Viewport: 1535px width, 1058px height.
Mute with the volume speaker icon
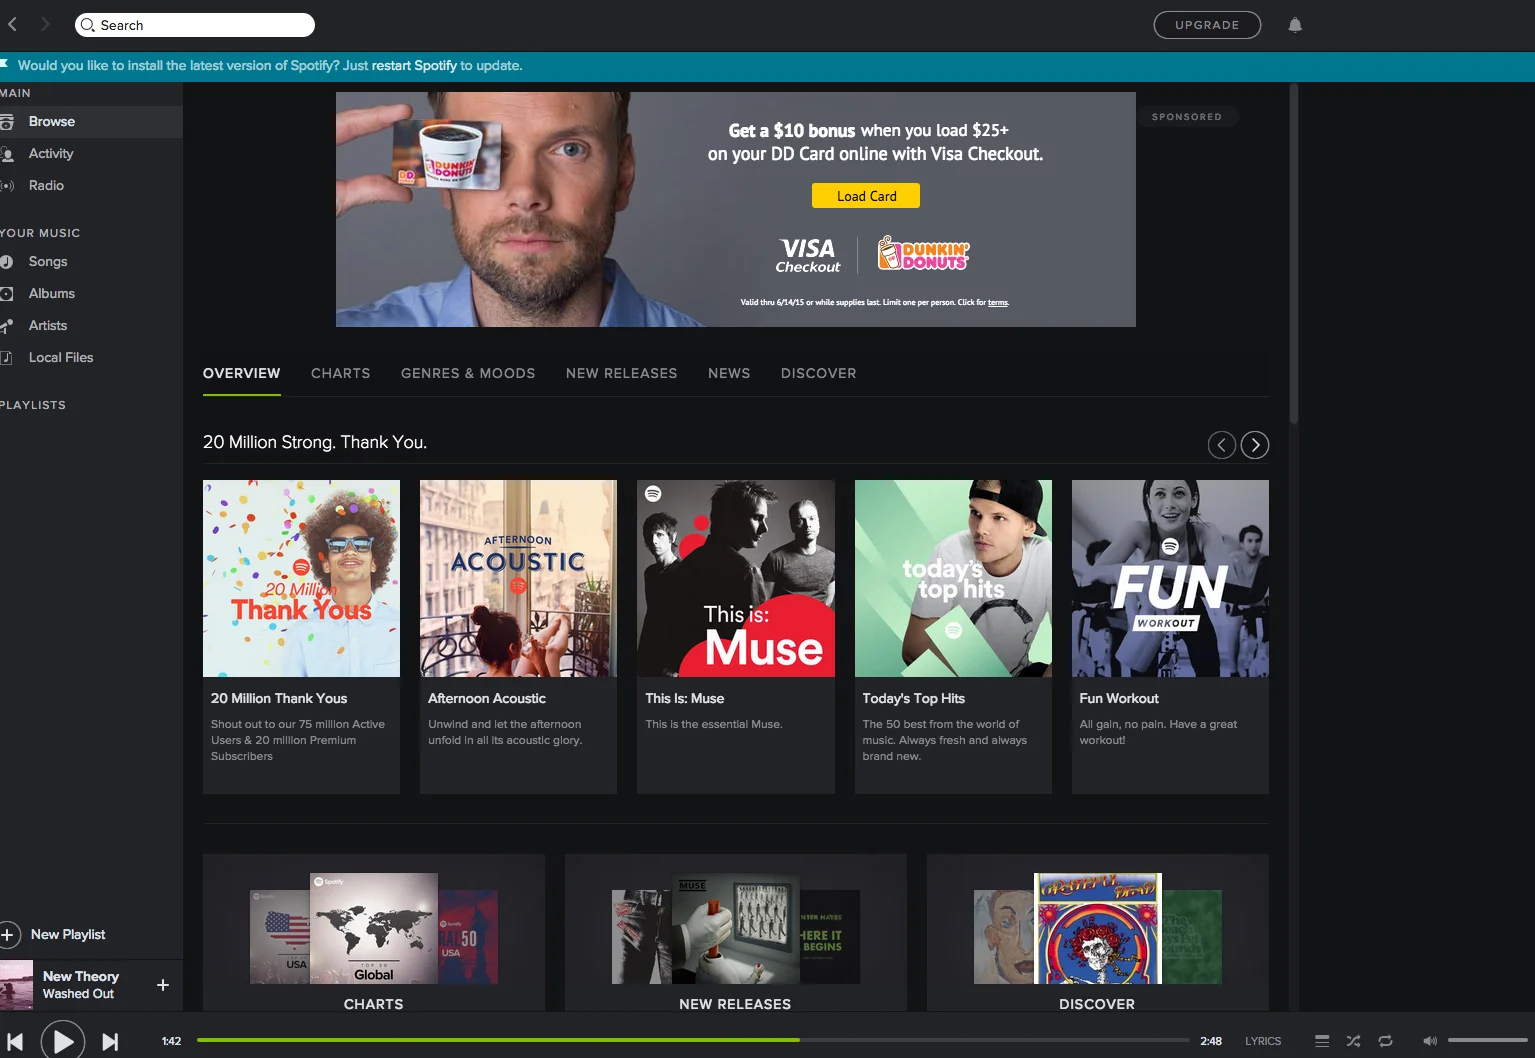pos(1430,1041)
